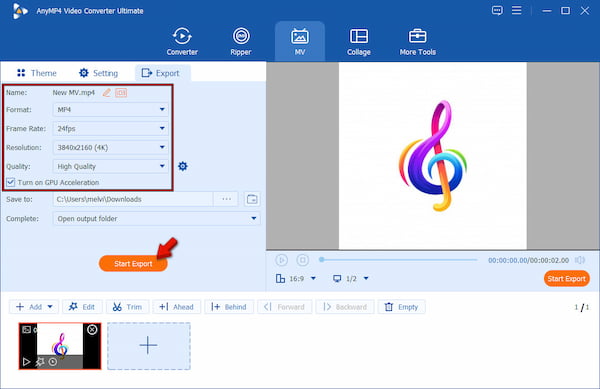
Task: Click the 00:00:00.00/00:00:02.00 time display
Action: coord(528,260)
